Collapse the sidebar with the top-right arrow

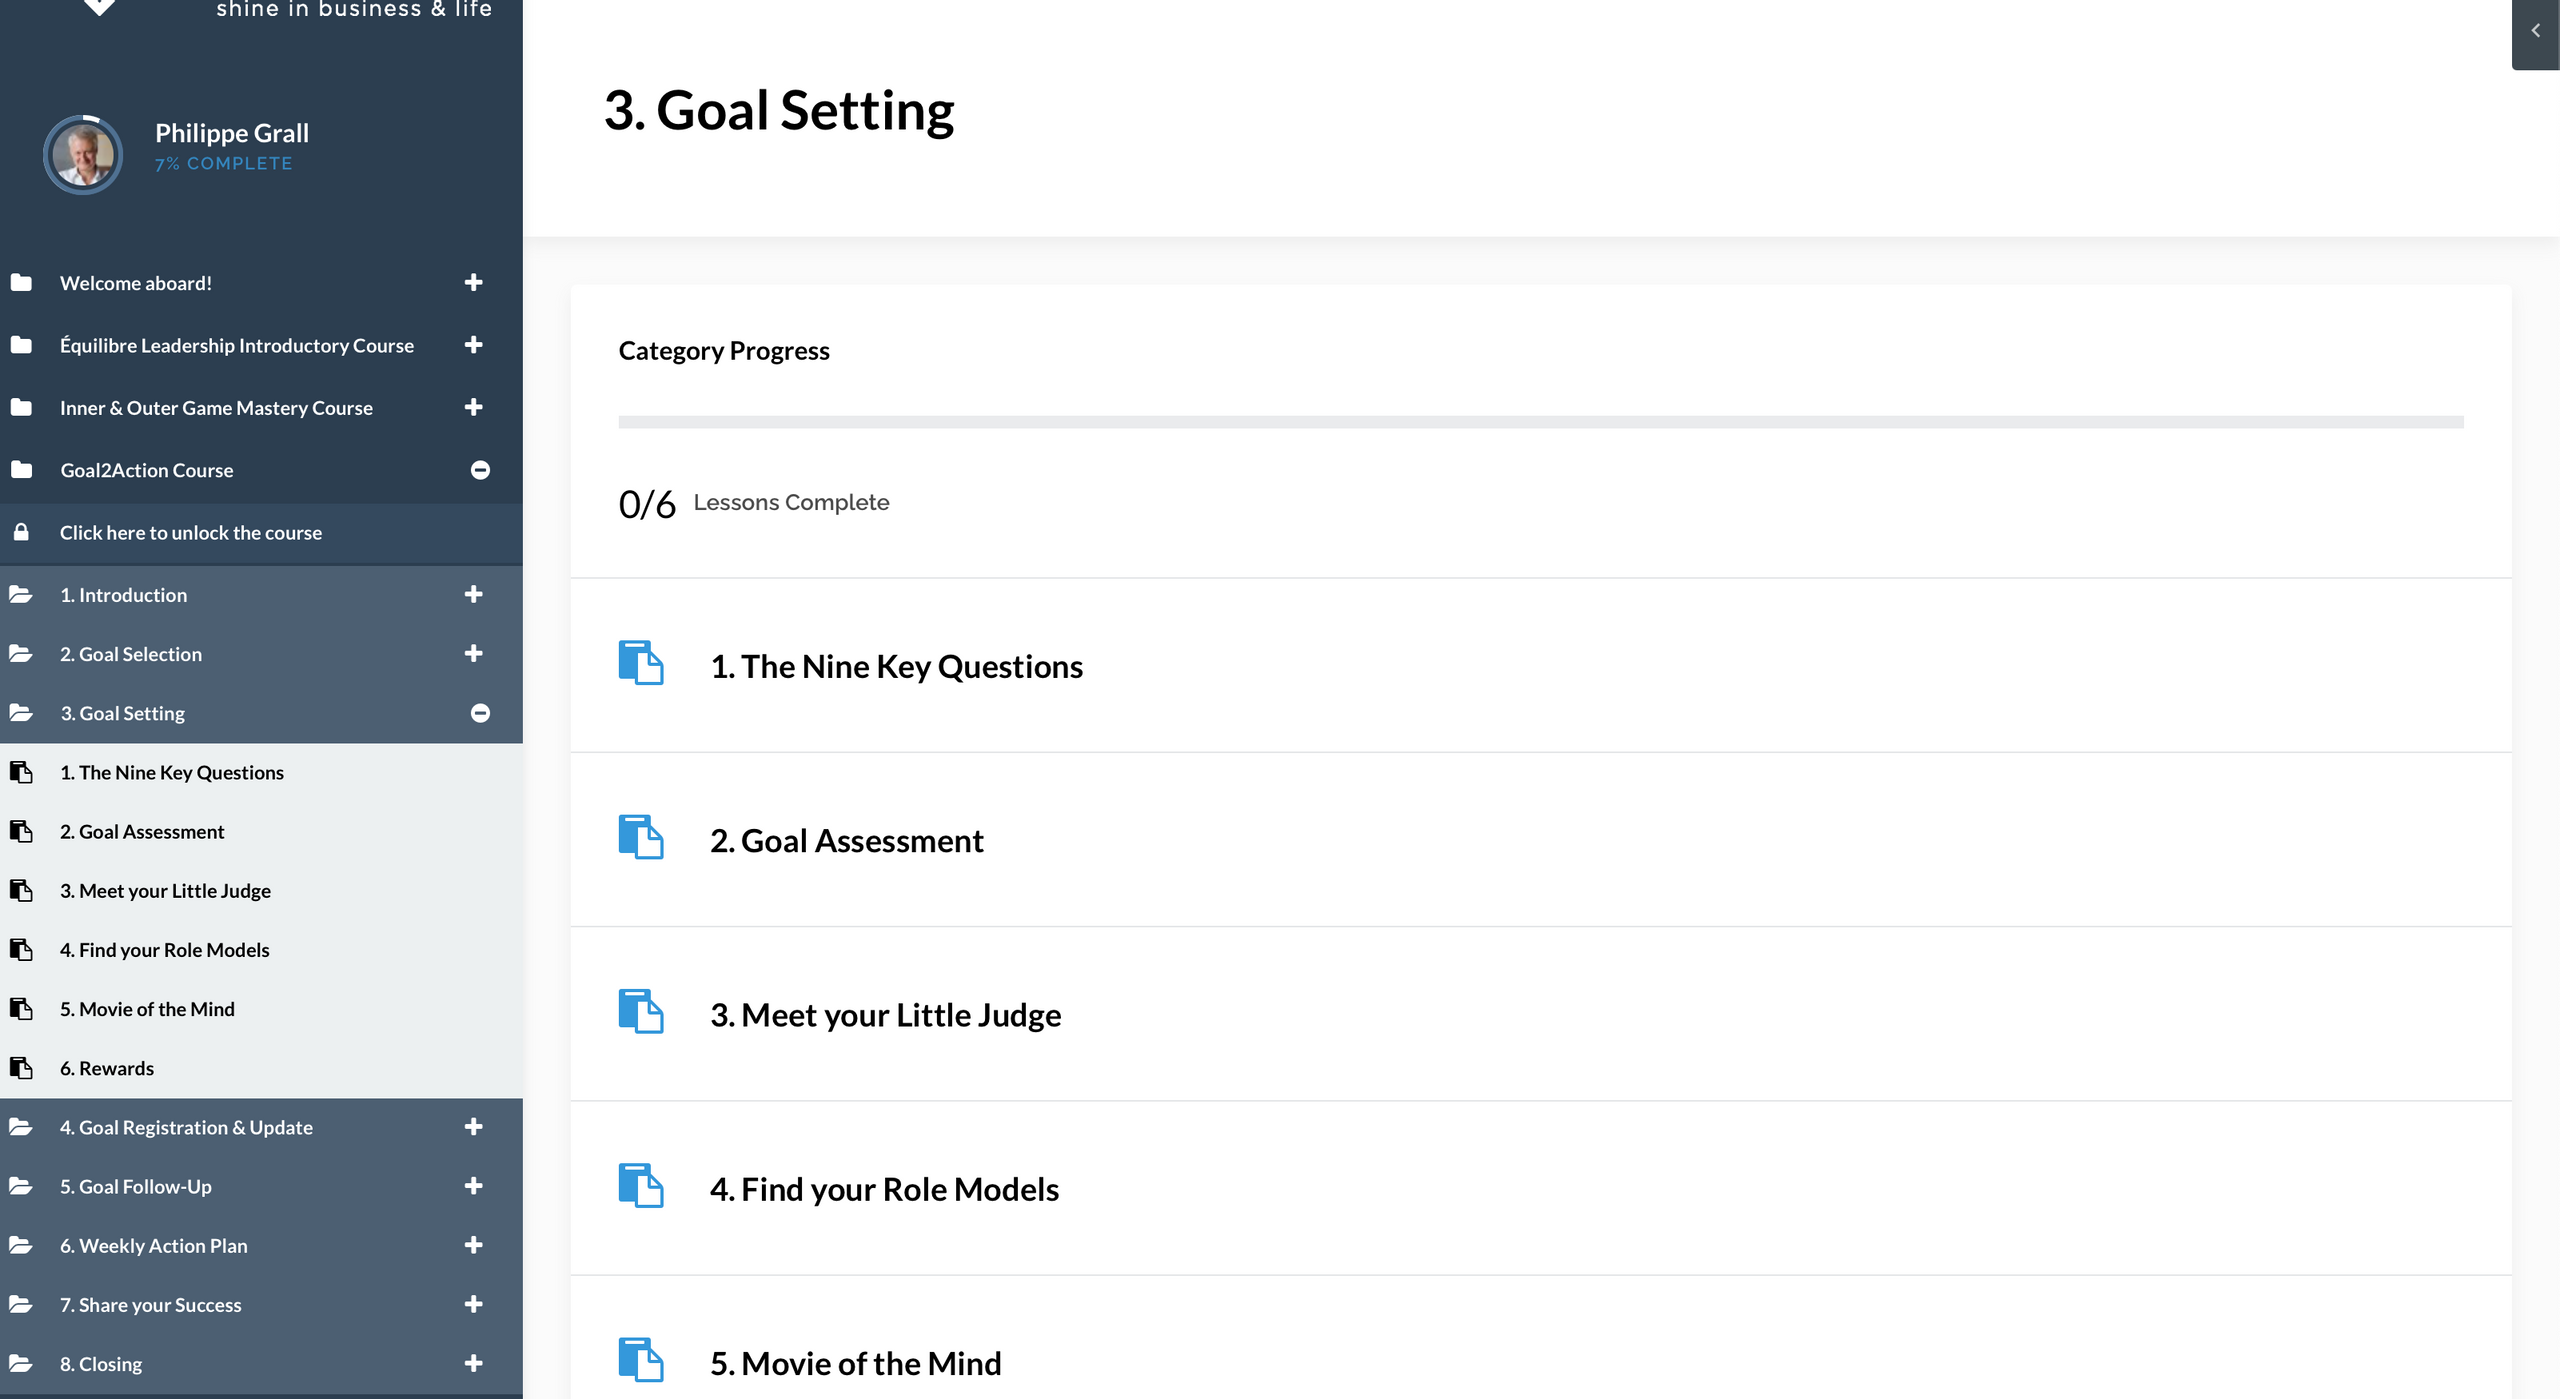coord(2535,31)
